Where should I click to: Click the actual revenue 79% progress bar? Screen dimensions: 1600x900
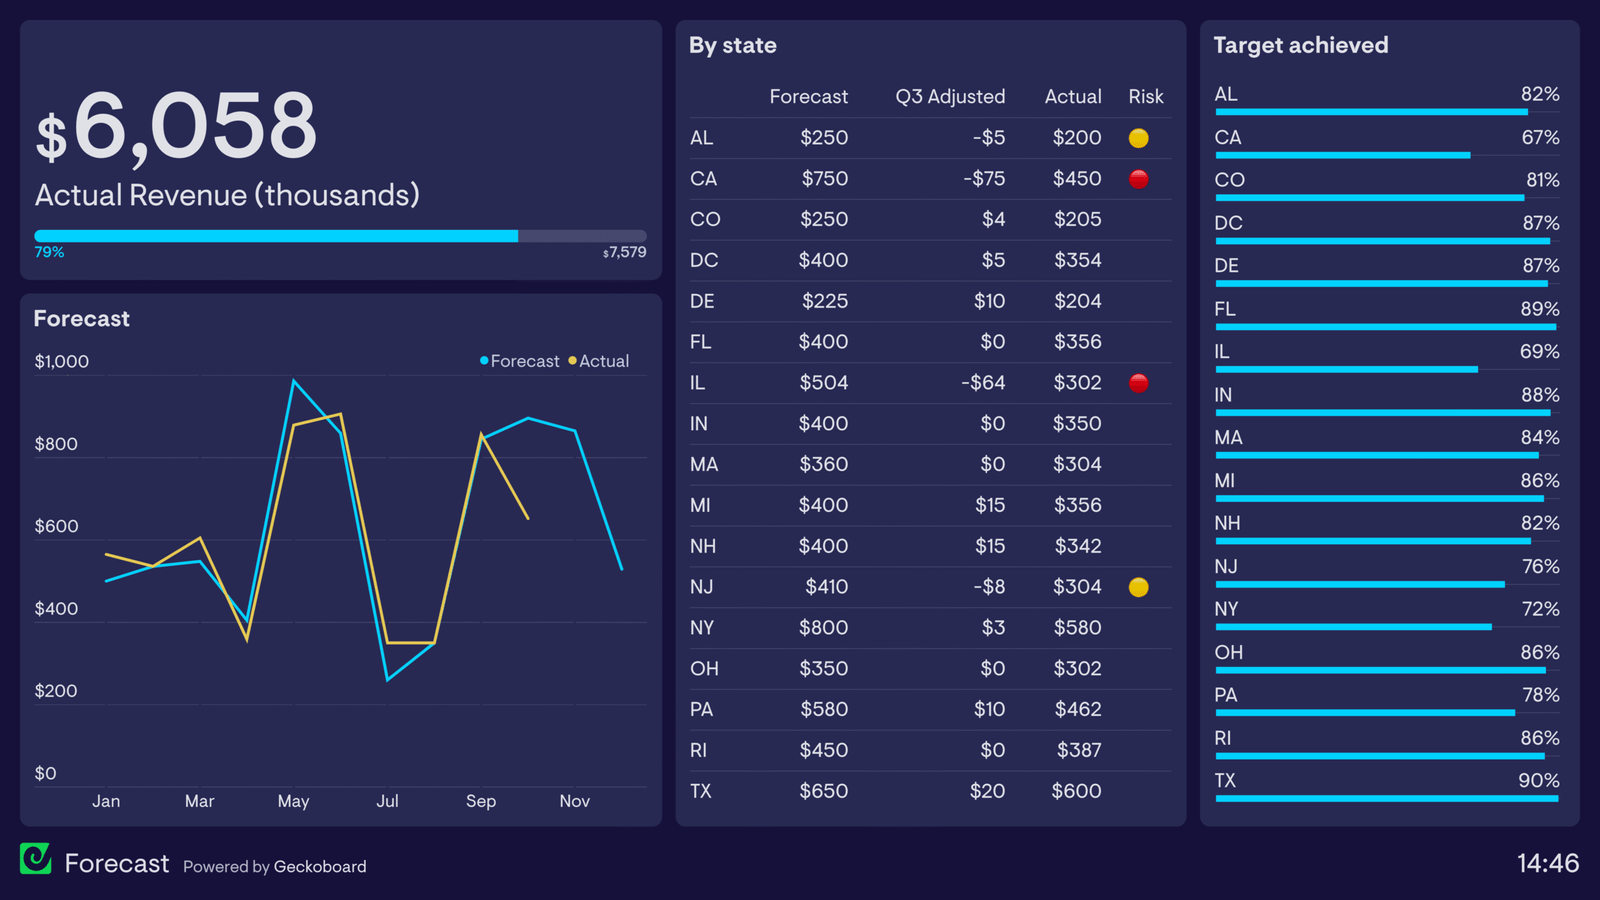click(340, 236)
